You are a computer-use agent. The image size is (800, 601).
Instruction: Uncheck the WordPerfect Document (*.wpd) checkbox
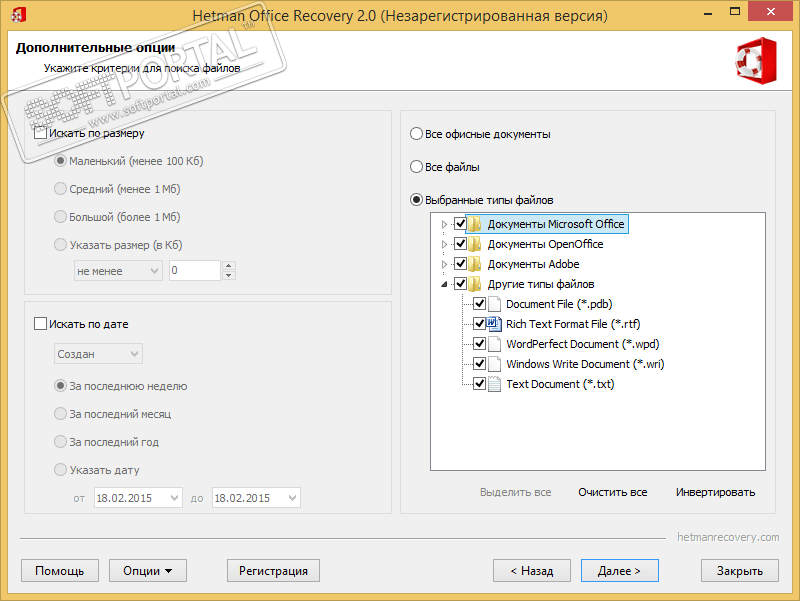(479, 343)
